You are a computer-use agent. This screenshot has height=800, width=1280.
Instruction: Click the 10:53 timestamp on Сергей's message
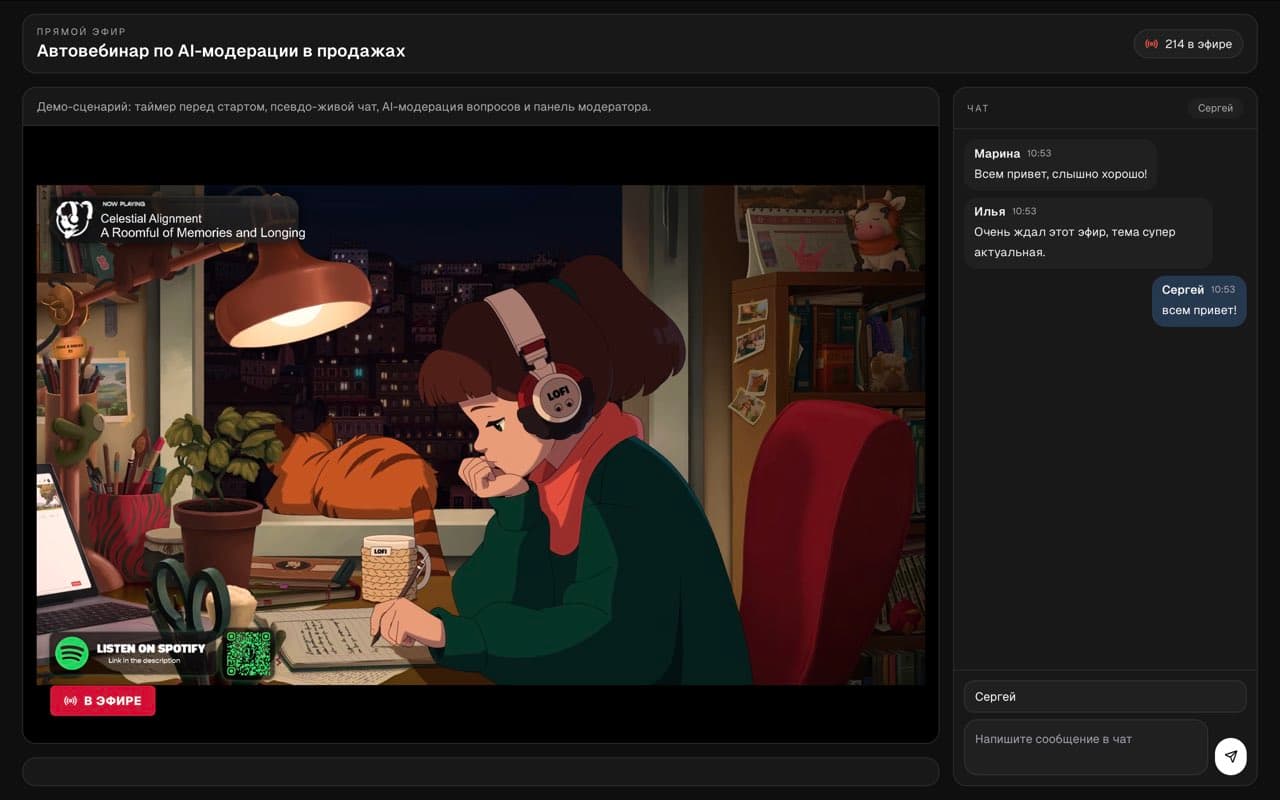click(1223, 290)
